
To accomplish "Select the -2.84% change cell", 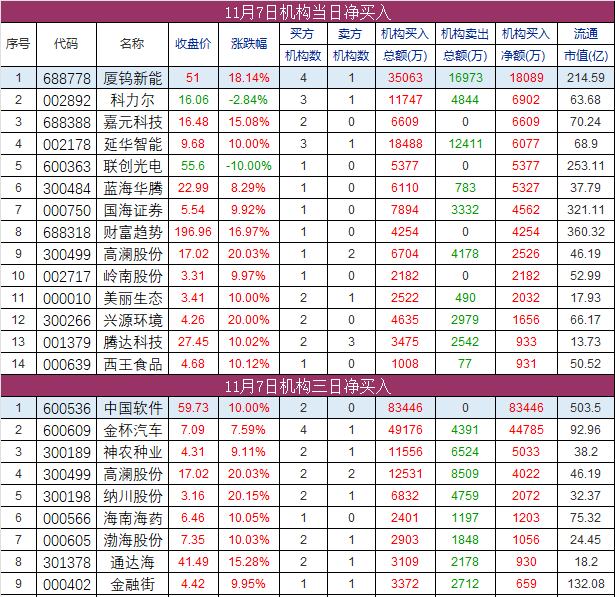I will tap(249, 100).
